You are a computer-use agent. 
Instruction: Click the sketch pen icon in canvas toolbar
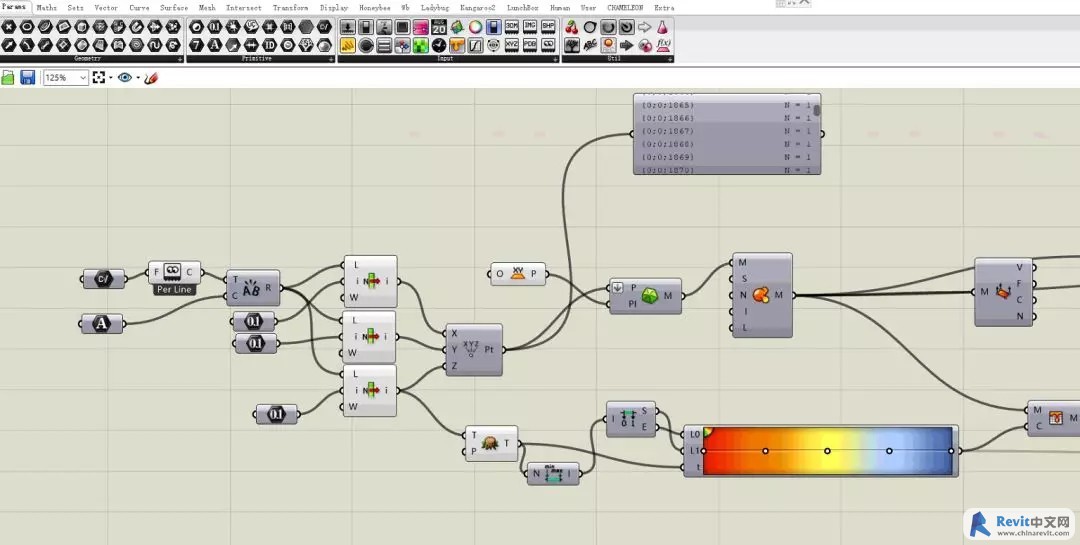(x=151, y=78)
